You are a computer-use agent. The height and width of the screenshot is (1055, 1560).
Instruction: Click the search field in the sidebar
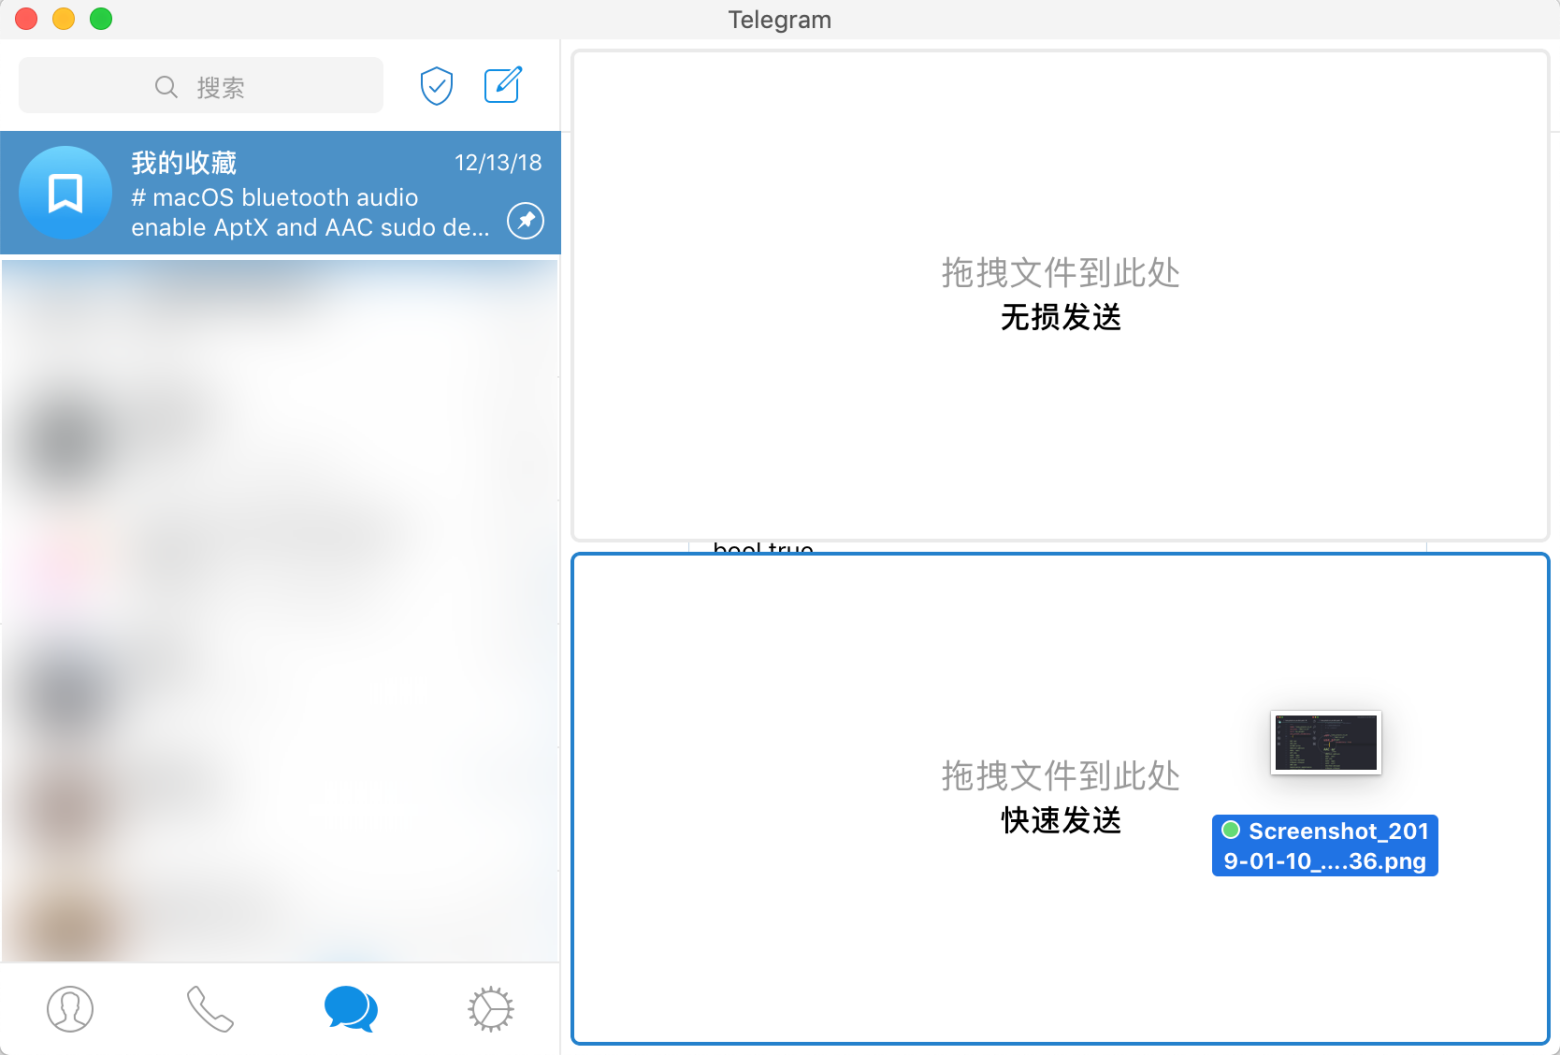click(x=200, y=86)
